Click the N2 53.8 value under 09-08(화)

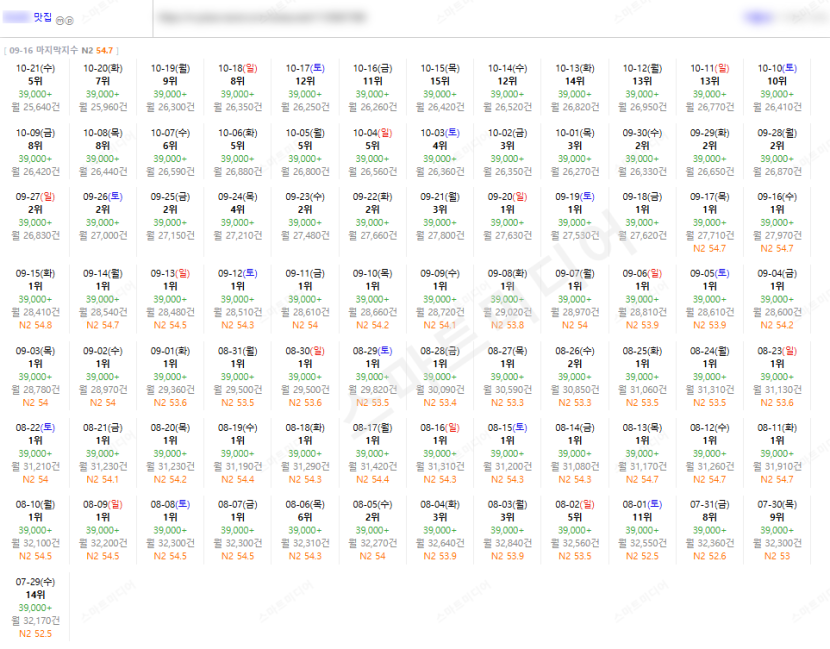click(x=508, y=325)
